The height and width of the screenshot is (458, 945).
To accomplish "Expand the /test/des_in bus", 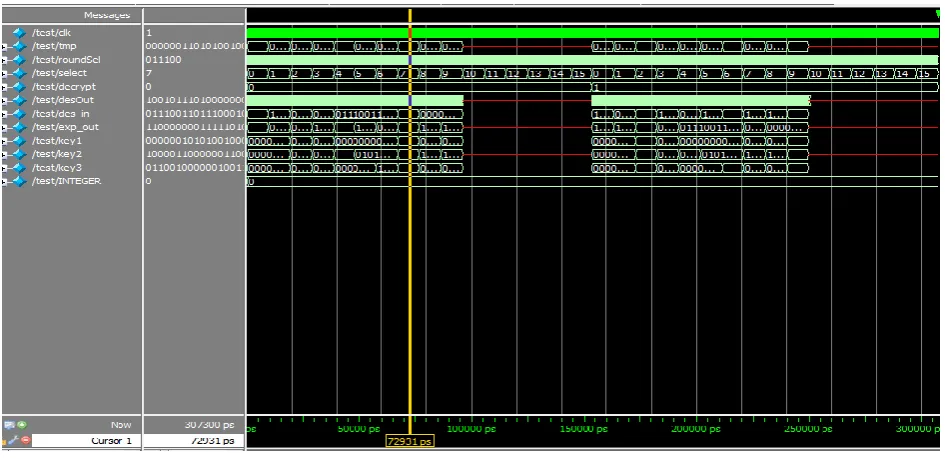I will (x=5, y=113).
